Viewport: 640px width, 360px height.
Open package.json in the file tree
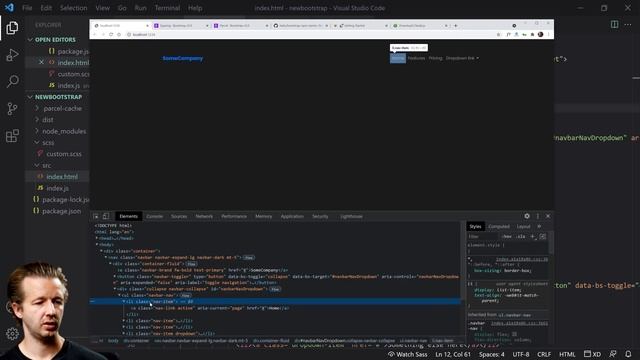61,211
